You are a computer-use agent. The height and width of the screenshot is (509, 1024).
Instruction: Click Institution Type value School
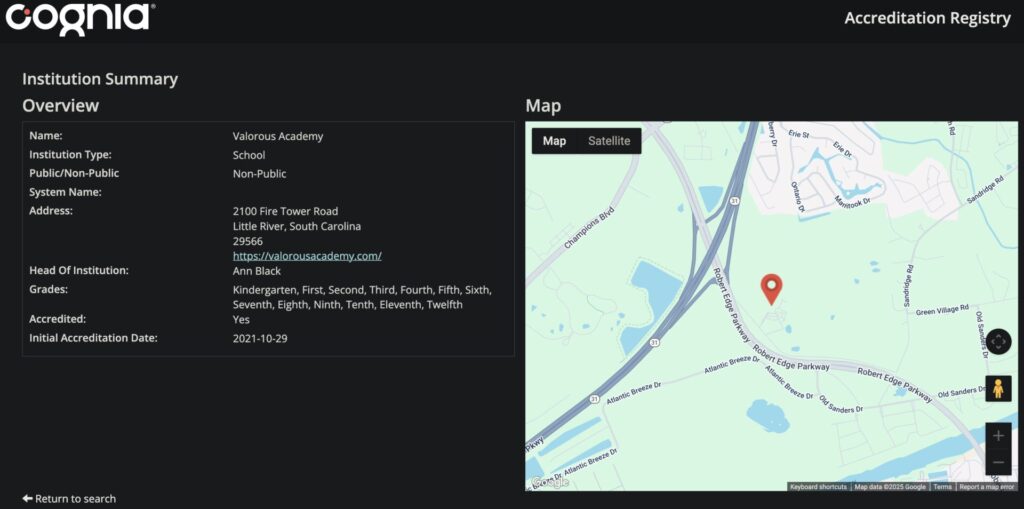tap(249, 155)
